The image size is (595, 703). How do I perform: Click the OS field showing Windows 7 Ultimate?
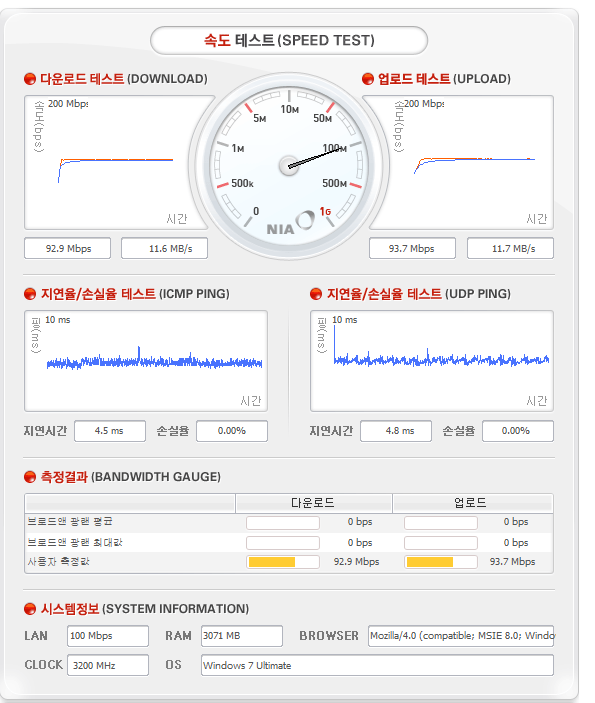pyautogui.click(x=377, y=665)
